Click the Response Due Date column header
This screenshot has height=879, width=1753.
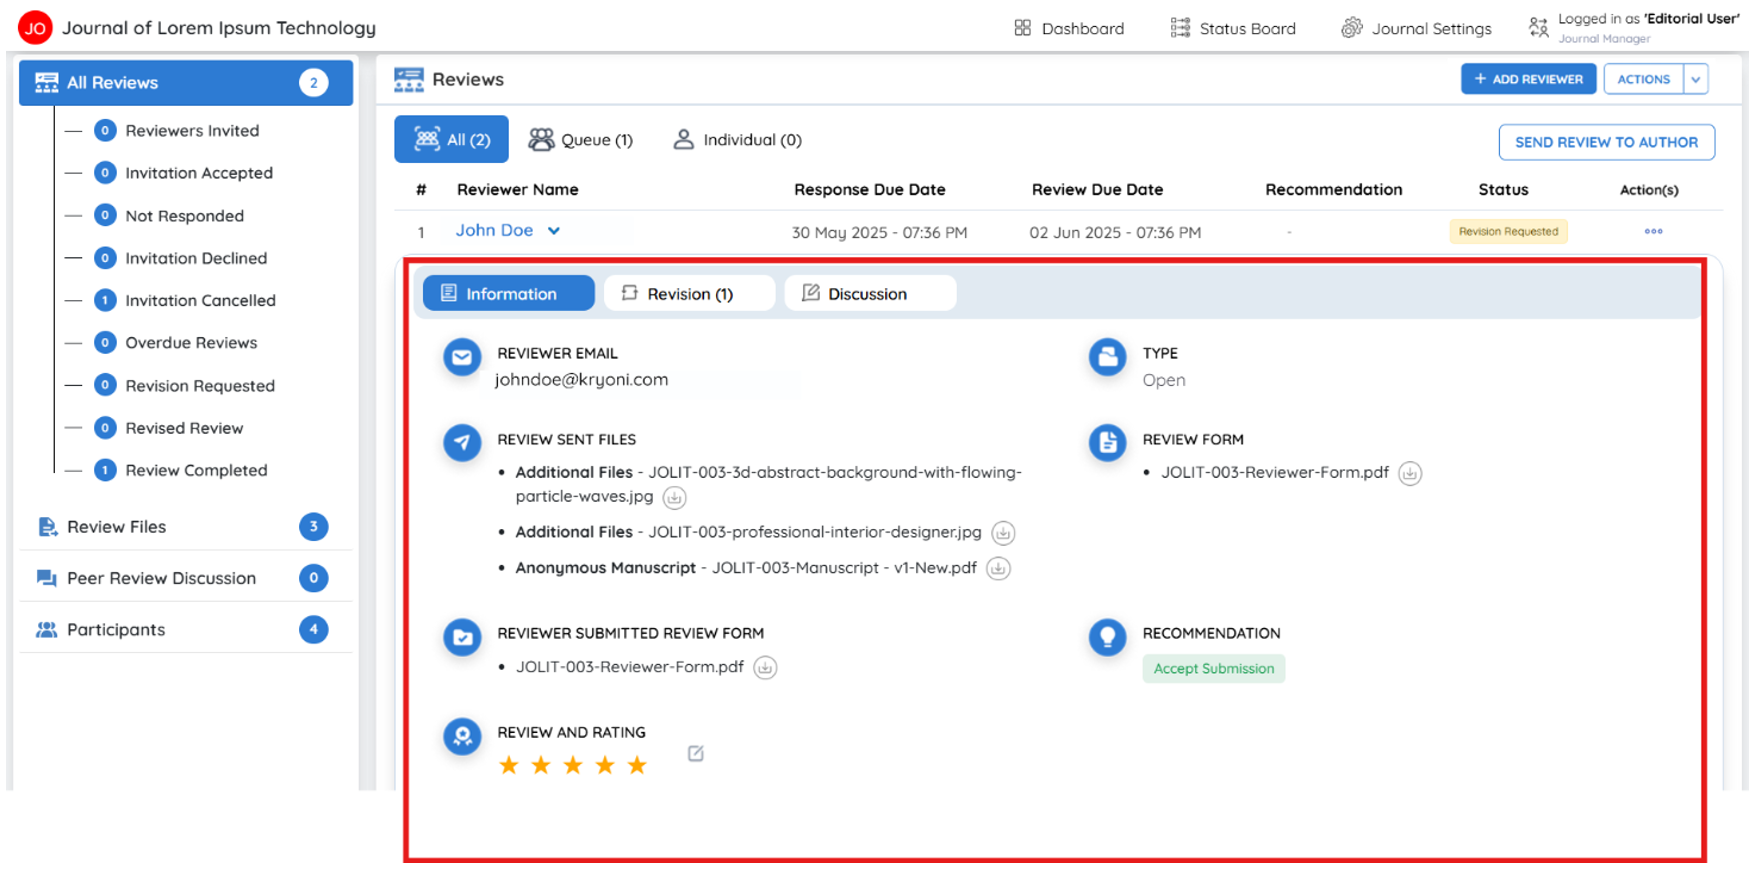869,190
